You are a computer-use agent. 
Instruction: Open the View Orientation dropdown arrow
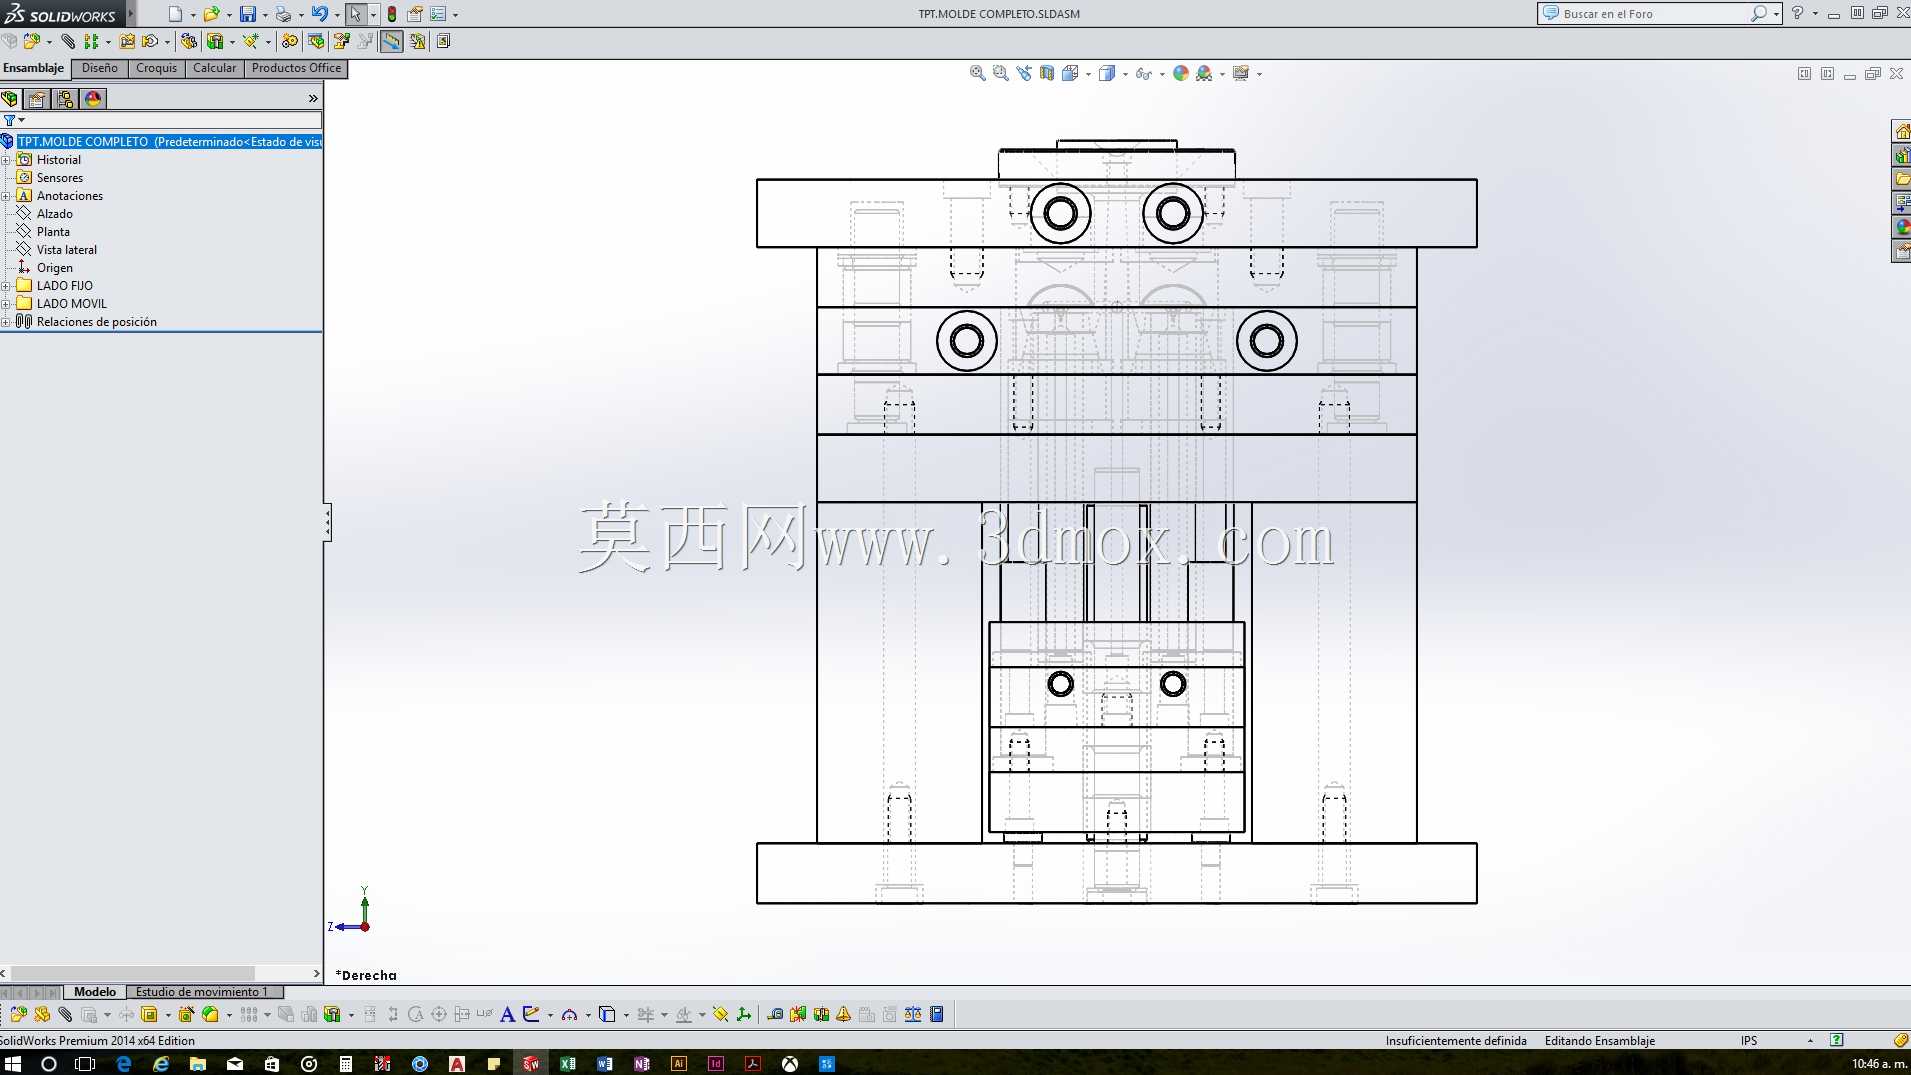tap(1088, 74)
